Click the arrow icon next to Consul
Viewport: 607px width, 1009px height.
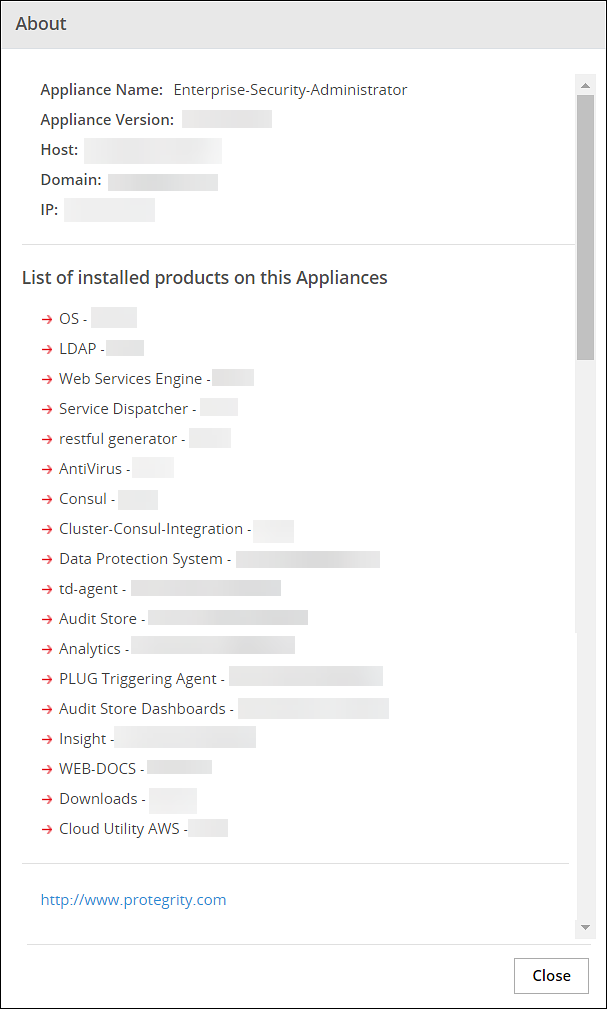pyautogui.click(x=46, y=499)
